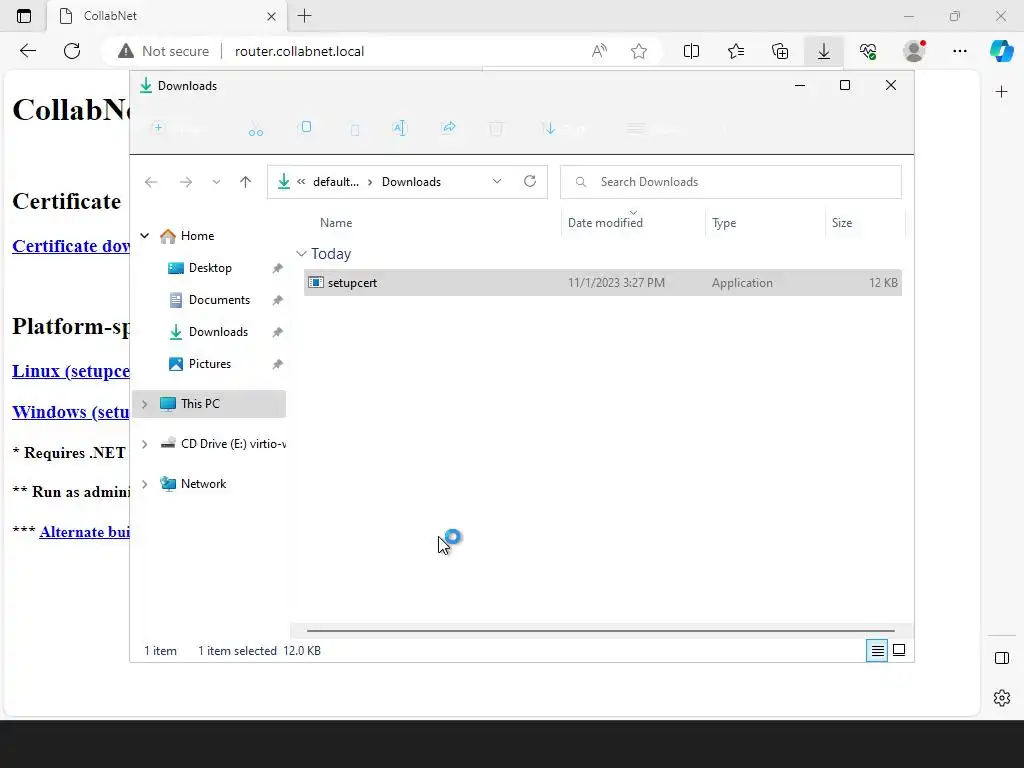
Task: Open Downloads in navigation pane
Action: (x=218, y=332)
